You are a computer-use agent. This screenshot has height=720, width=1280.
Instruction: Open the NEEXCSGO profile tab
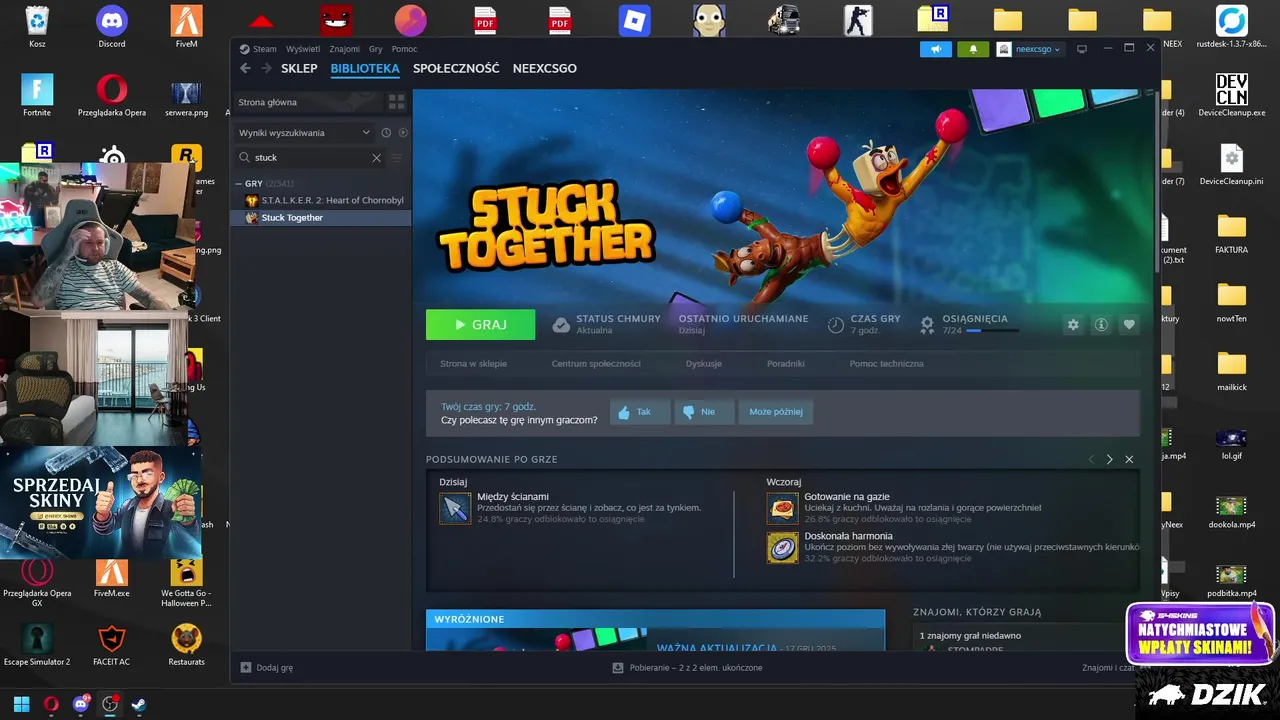pos(545,68)
